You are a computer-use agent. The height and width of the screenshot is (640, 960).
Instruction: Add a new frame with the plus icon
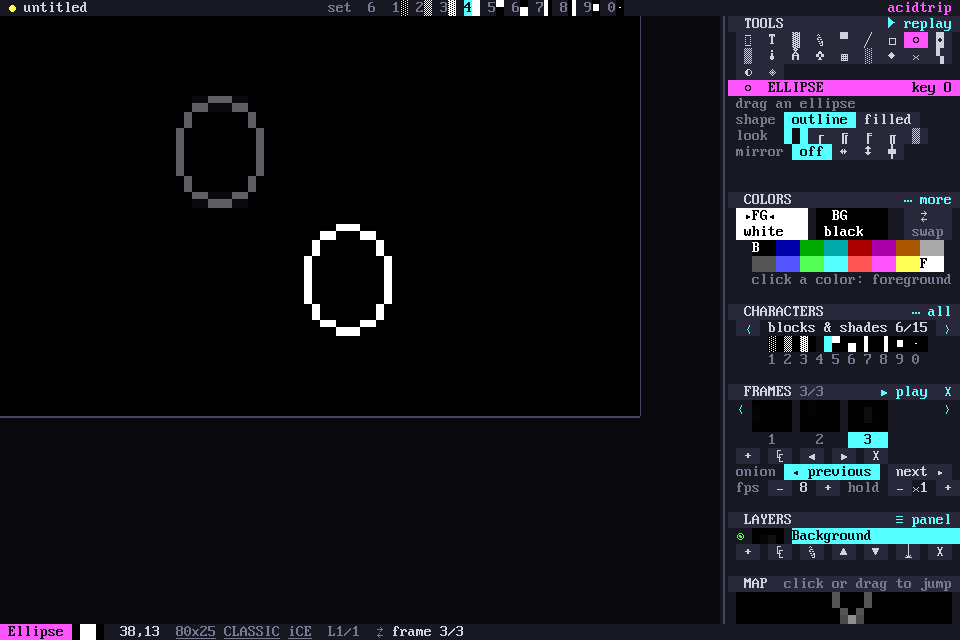[748, 456]
